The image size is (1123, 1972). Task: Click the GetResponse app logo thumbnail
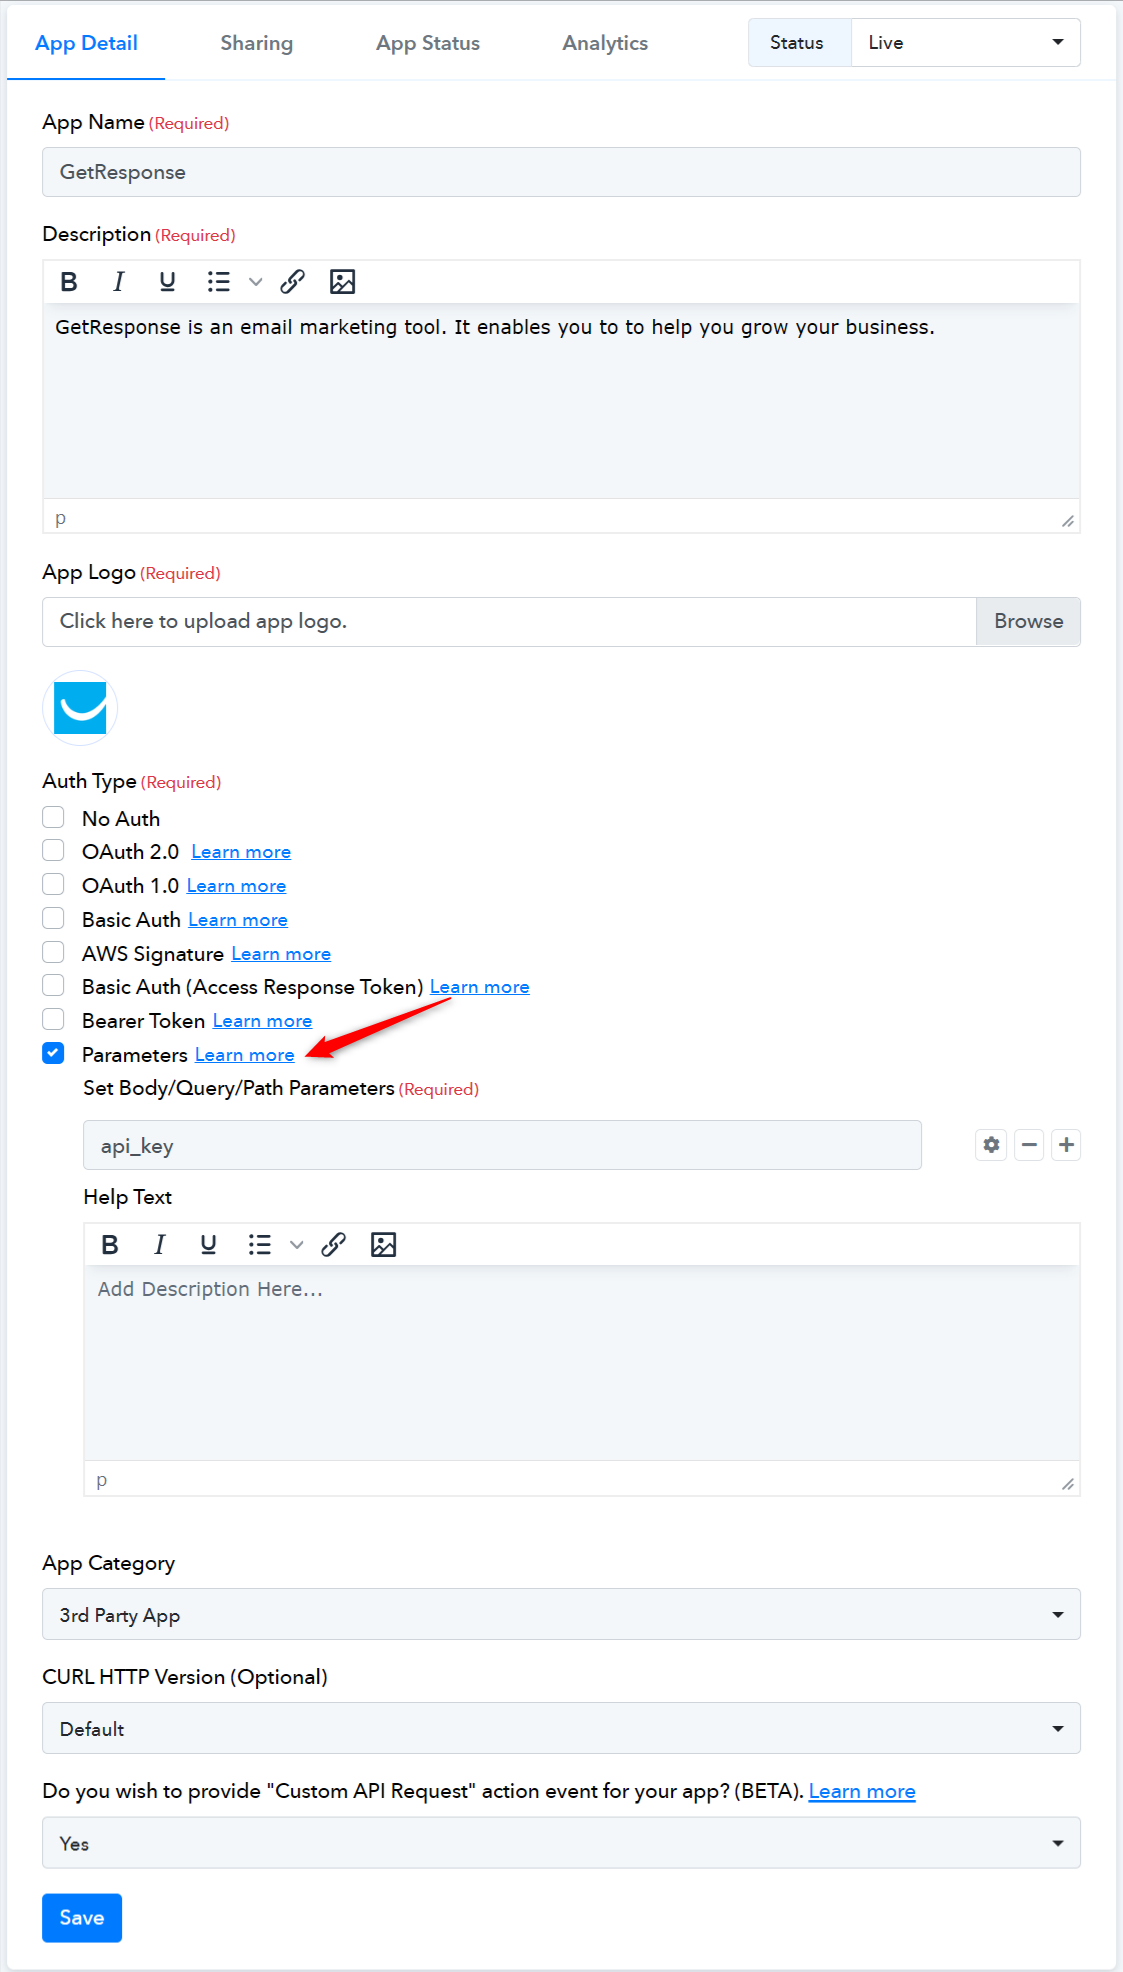pos(80,708)
